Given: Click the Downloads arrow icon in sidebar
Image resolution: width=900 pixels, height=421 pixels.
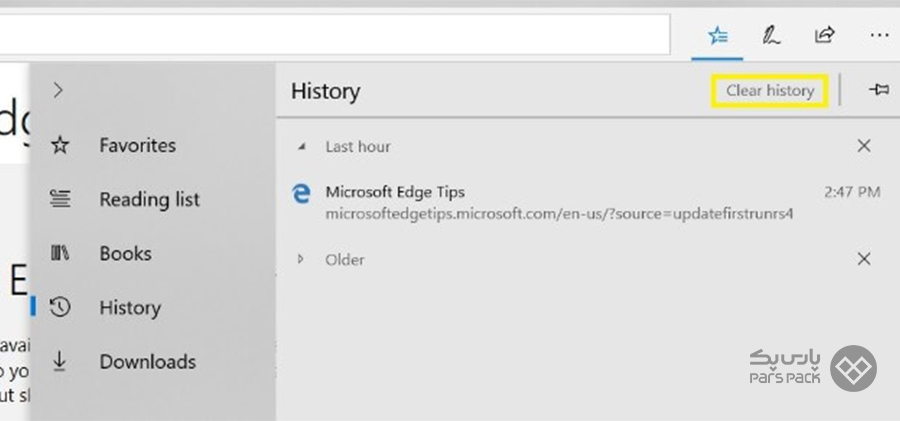Looking at the screenshot, I should (x=59, y=361).
